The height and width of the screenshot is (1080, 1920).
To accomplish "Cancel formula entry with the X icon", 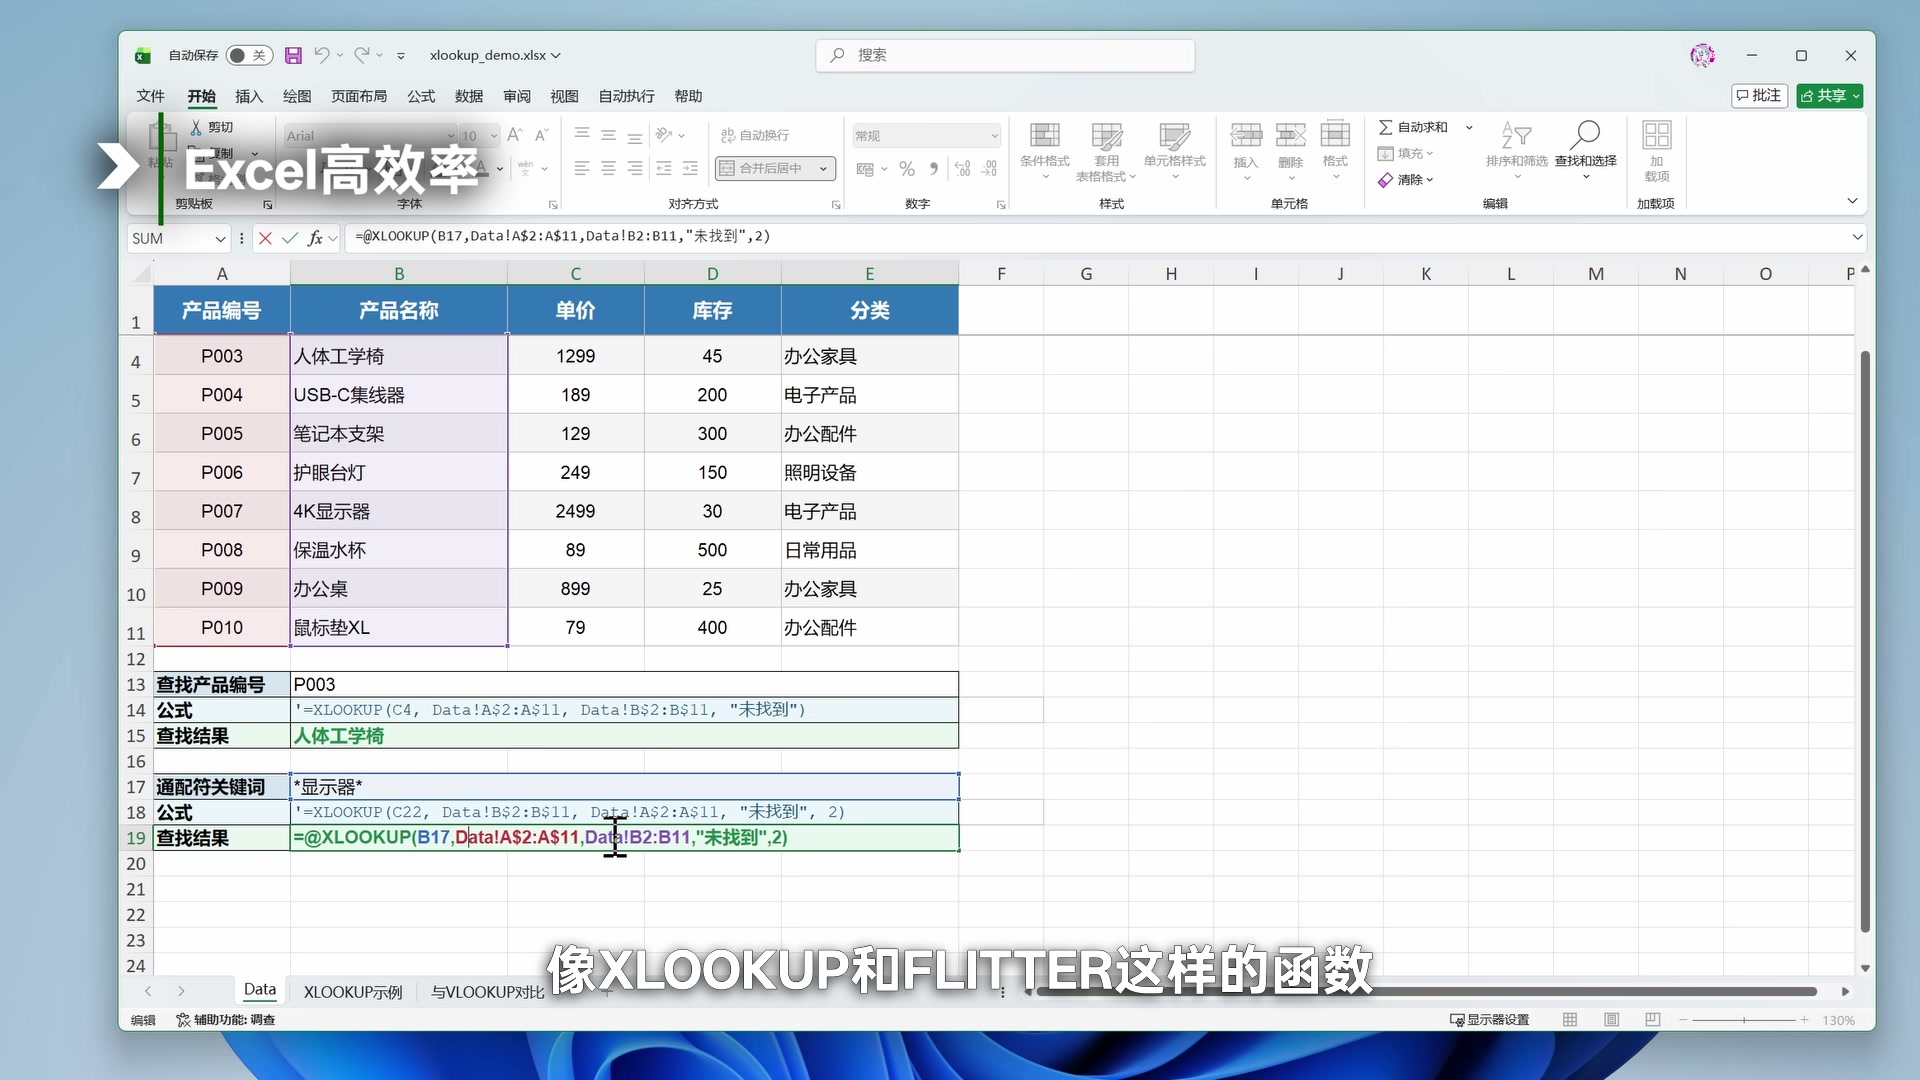I will pyautogui.click(x=265, y=237).
